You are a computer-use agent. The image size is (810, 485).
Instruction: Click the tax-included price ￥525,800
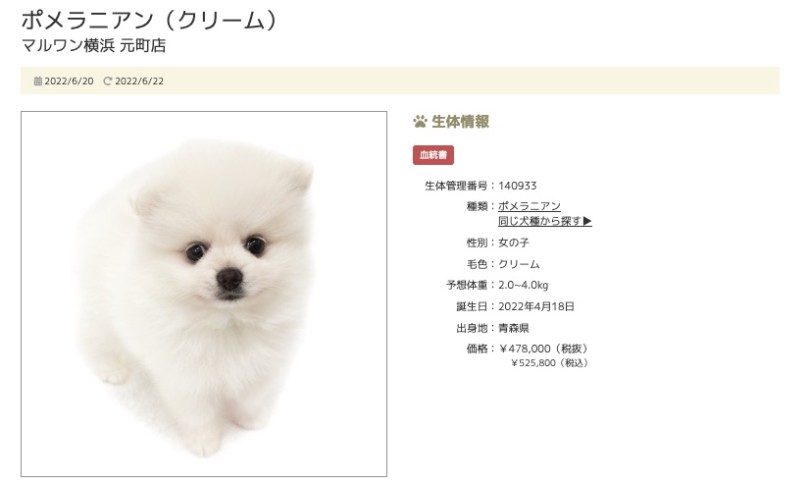[533, 363]
